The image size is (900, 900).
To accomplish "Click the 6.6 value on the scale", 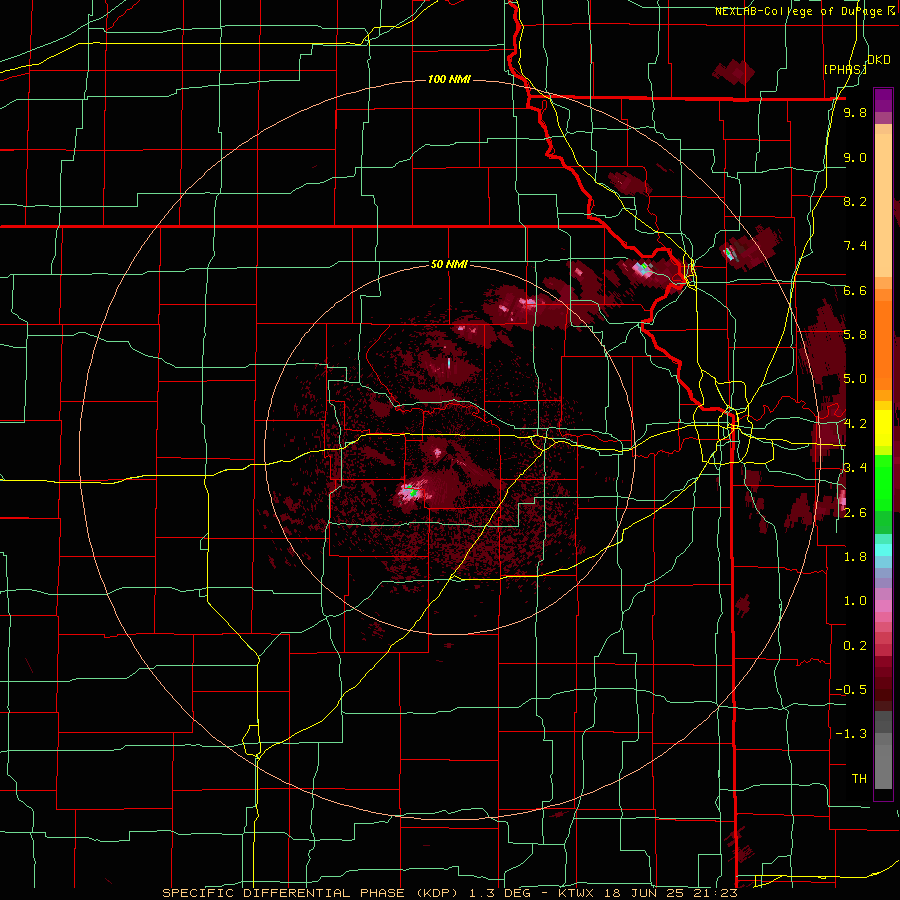I will point(855,291).
